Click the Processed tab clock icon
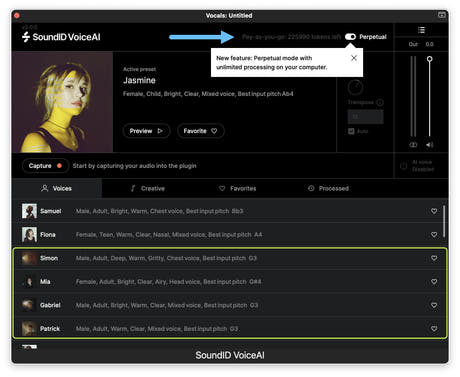The image size is (460, 377). pyautogui.click(x=311, y=188)
